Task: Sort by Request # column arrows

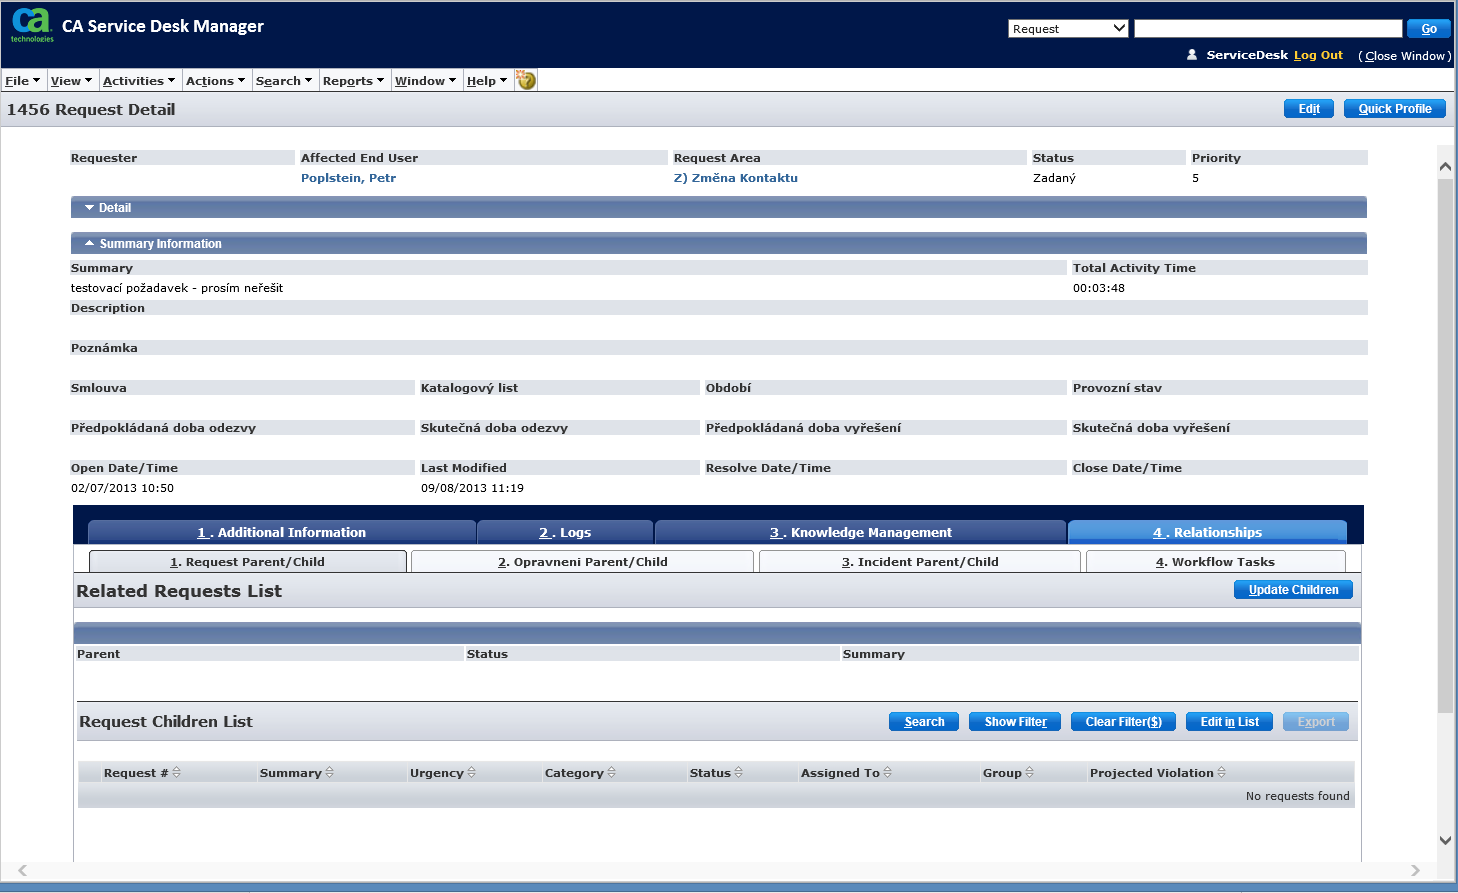Action: [176, 772]
